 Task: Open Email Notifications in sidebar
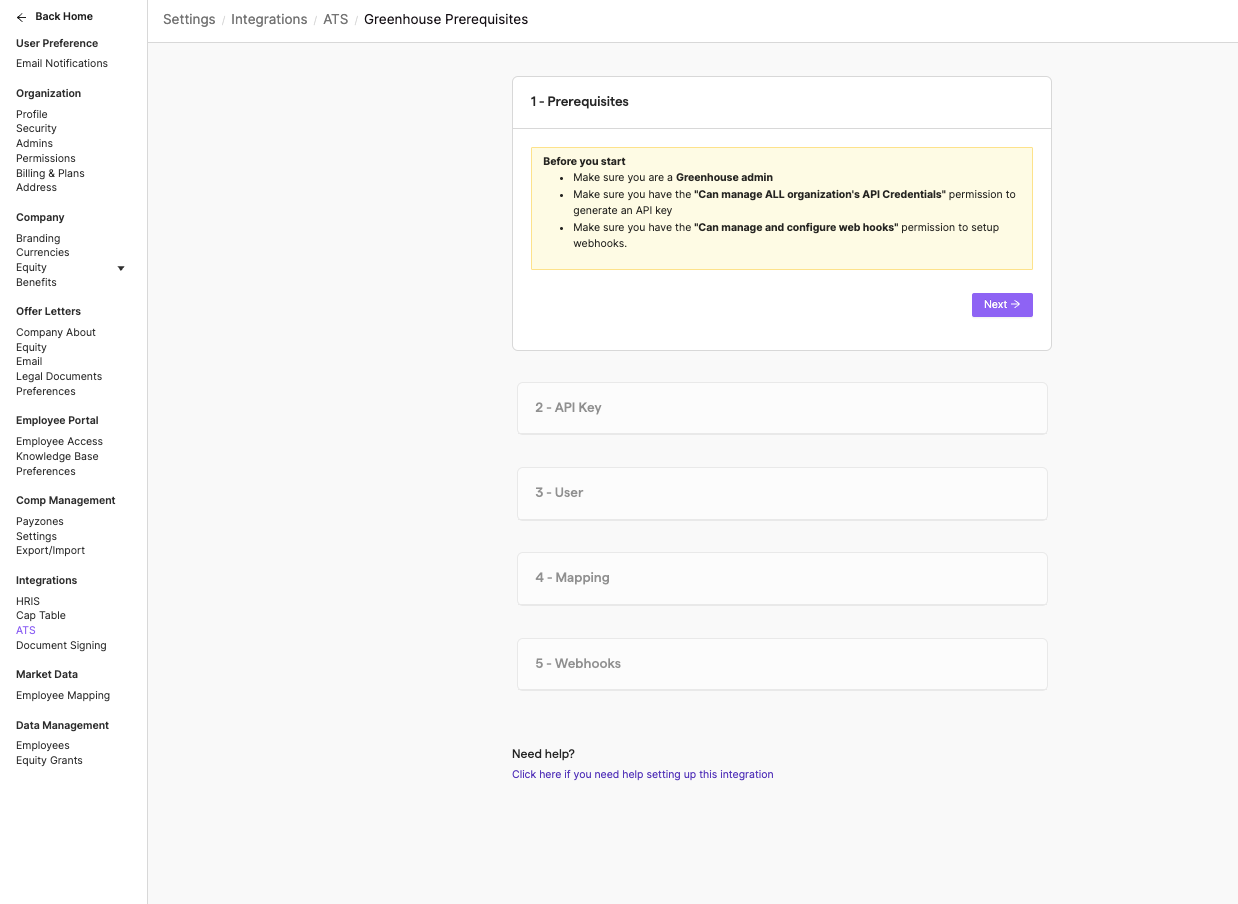(62, 63)
